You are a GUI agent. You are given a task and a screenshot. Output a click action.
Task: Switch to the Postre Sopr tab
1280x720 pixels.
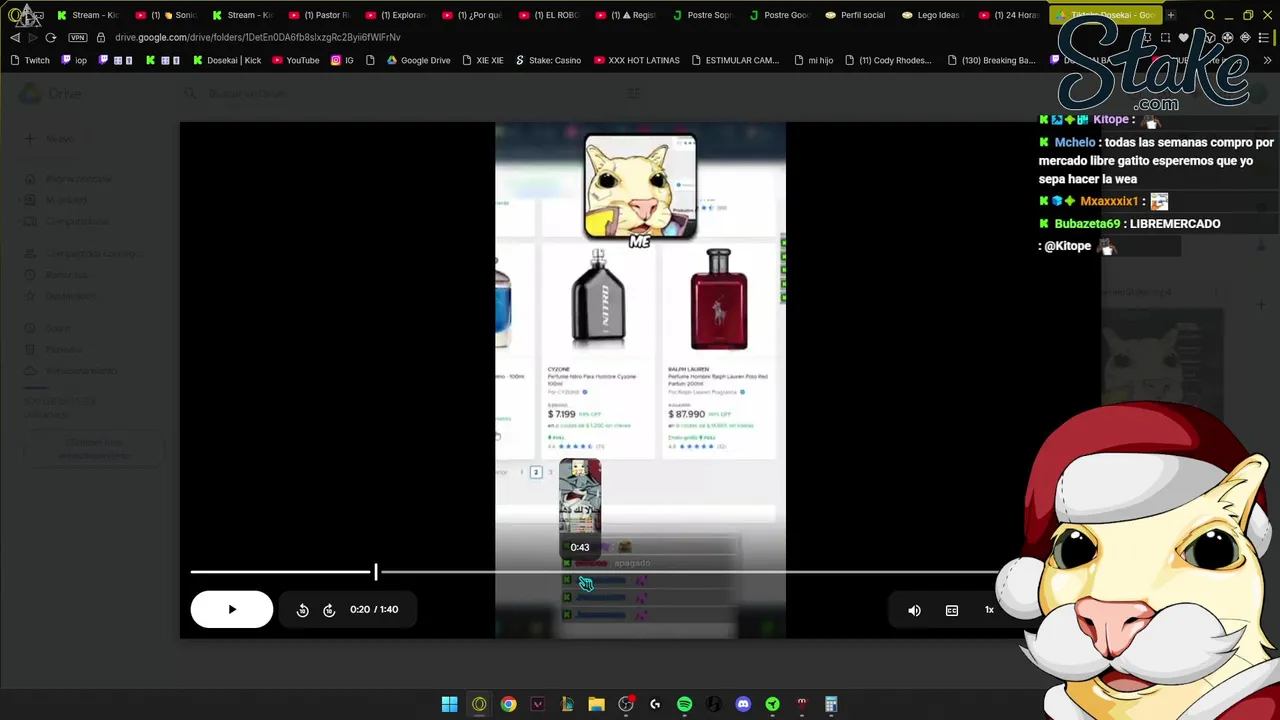click(x=703, y=15)
